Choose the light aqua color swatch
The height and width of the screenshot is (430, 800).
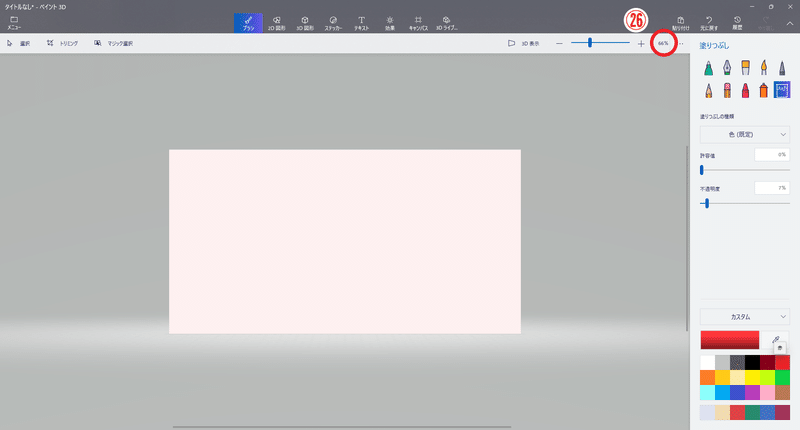pos(708,392)
